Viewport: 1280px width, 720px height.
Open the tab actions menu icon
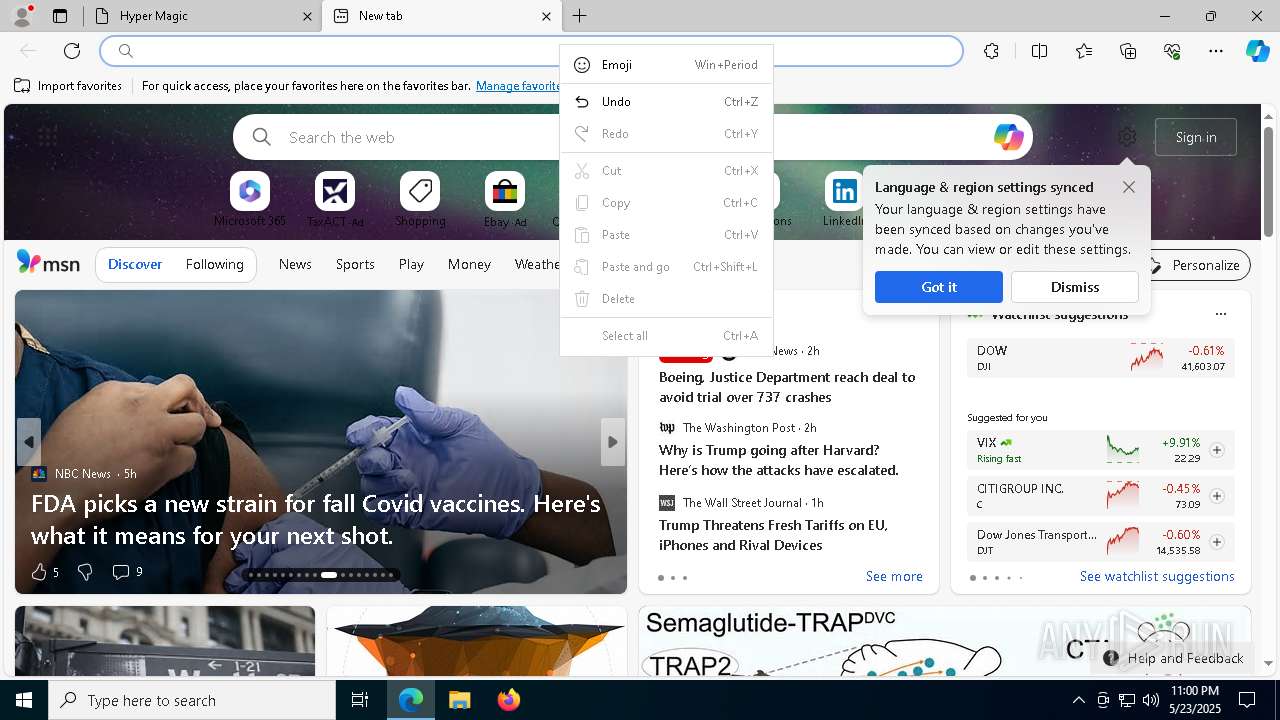tap(60, 16)
